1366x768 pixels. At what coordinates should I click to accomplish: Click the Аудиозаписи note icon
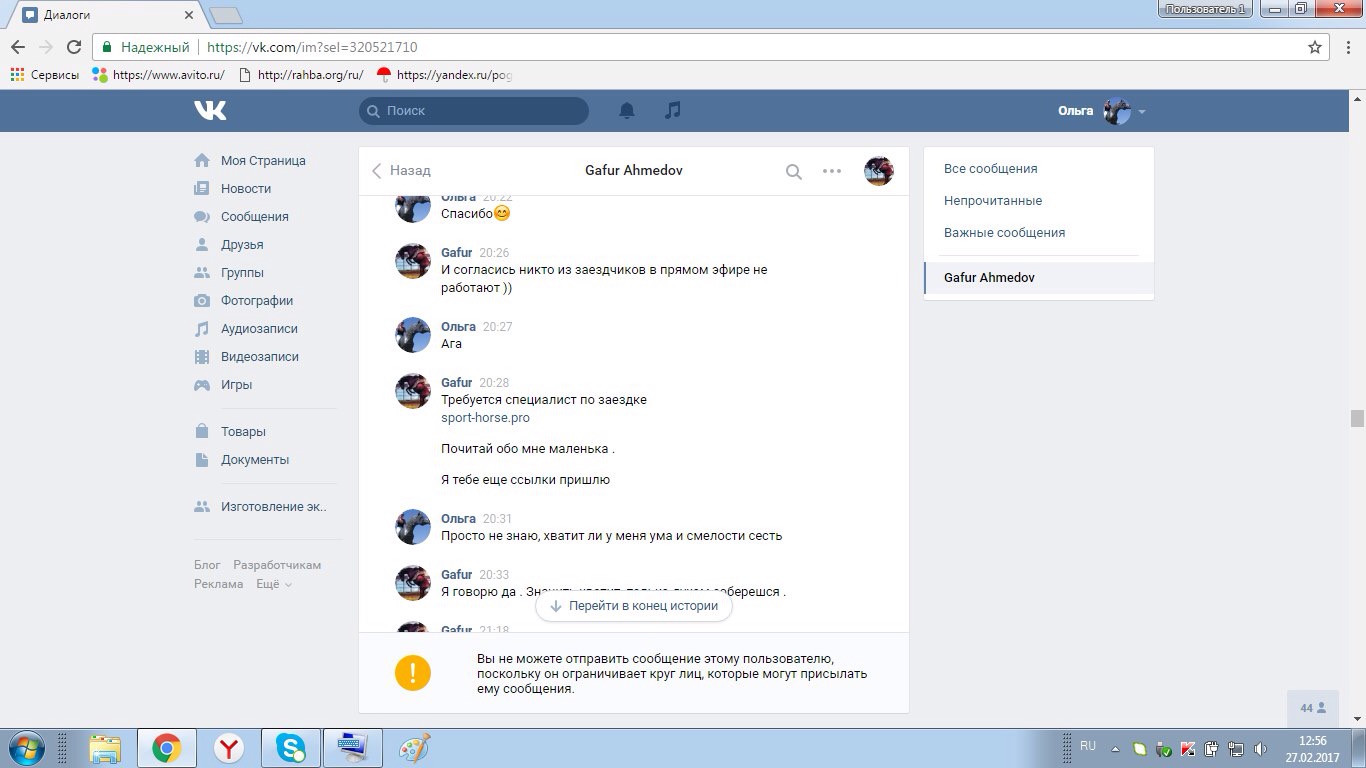point(202,328)
